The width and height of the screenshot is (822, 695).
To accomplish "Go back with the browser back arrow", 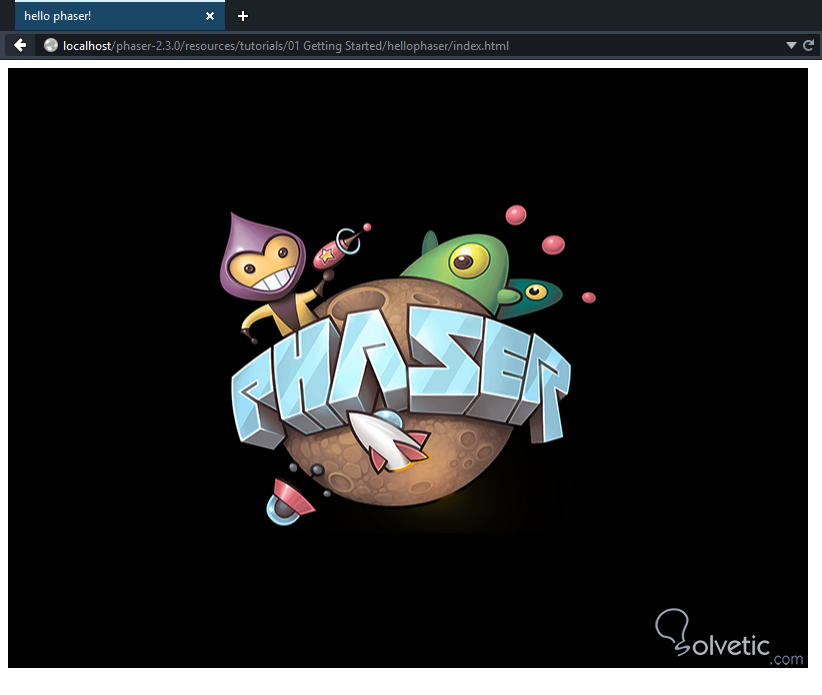I will click(20, 46).
